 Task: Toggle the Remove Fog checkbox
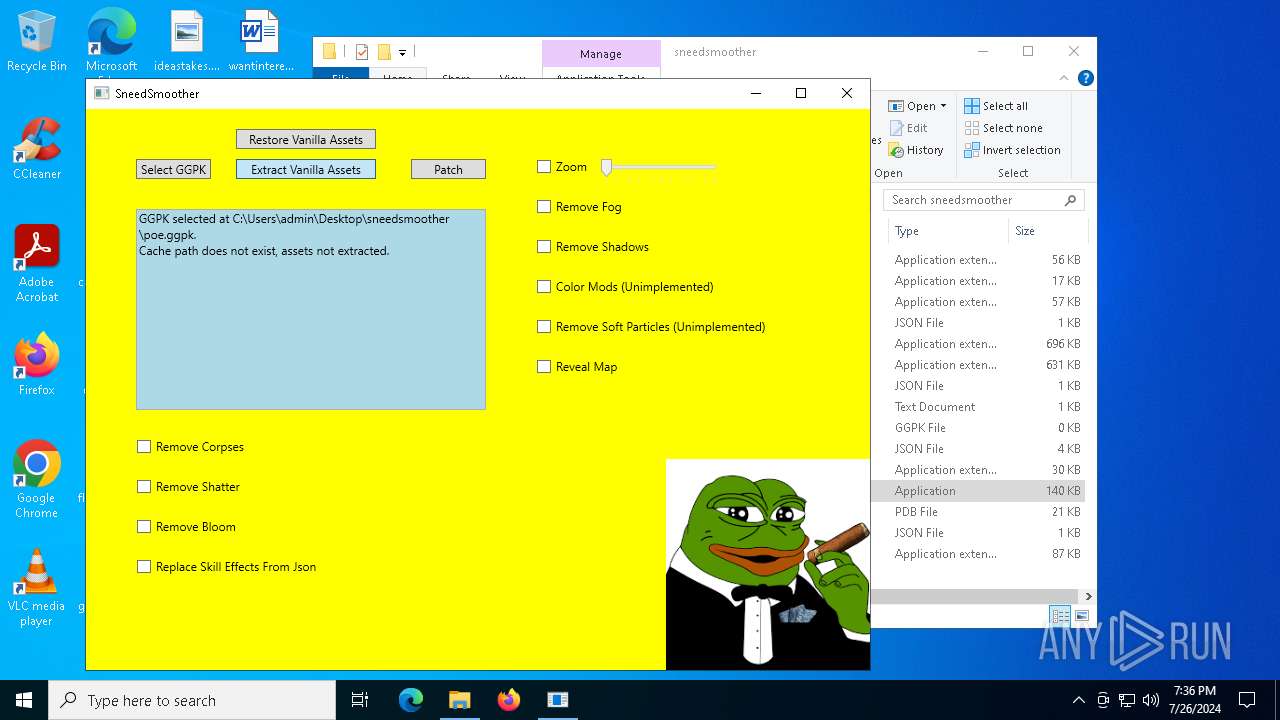click(544, 207)
